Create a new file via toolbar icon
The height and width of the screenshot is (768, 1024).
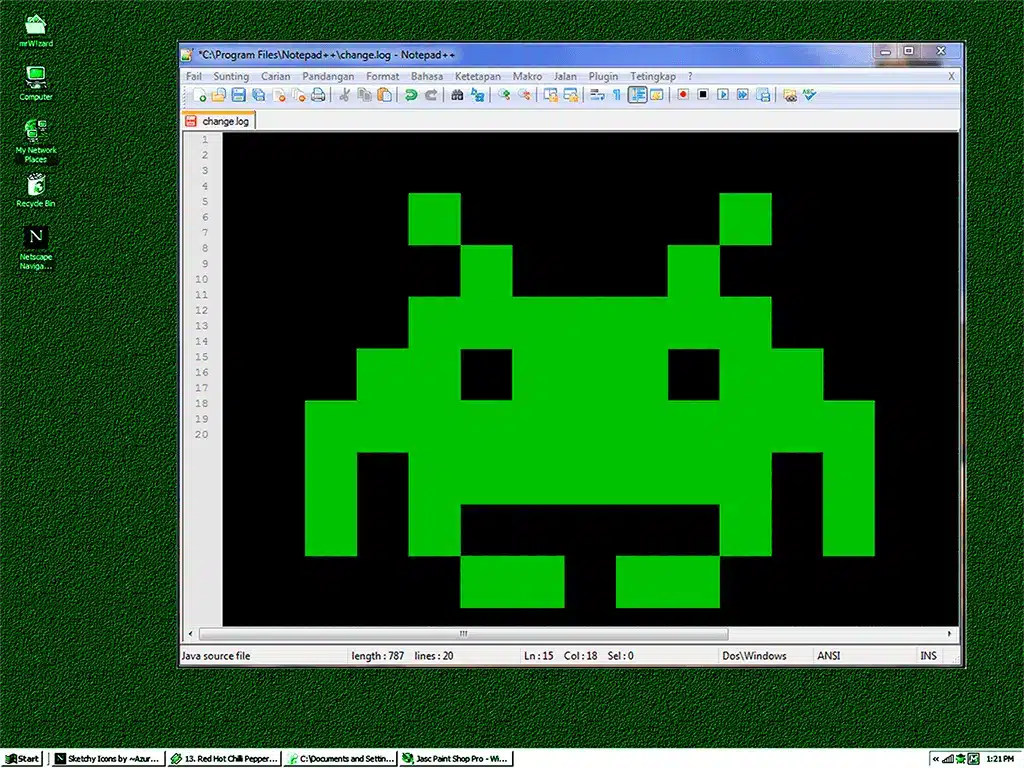[x=200, y=95]
